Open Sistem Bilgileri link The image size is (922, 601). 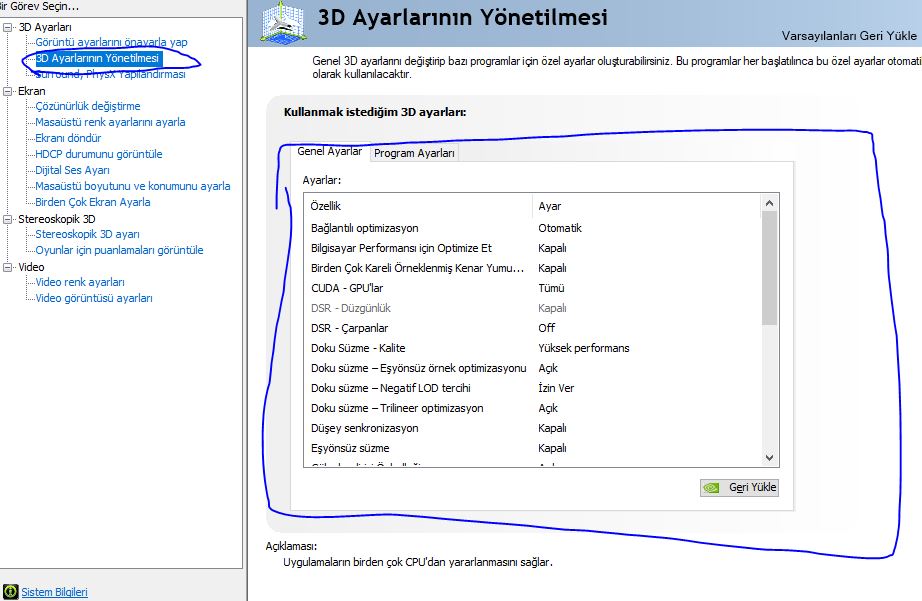54,592
